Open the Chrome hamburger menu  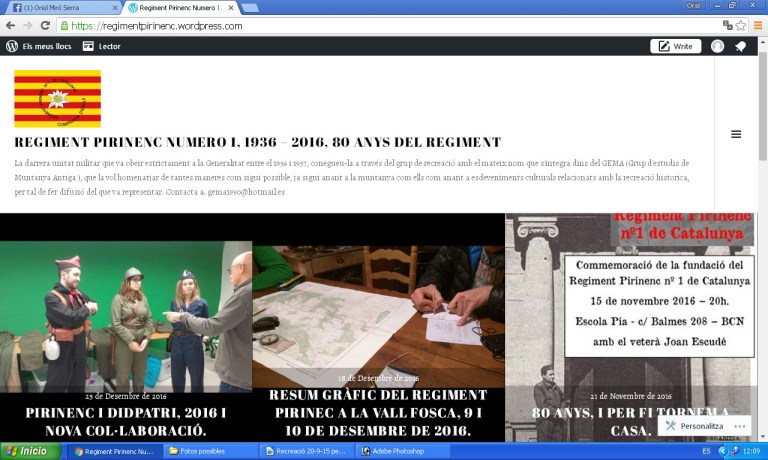[x=758, y=26]
